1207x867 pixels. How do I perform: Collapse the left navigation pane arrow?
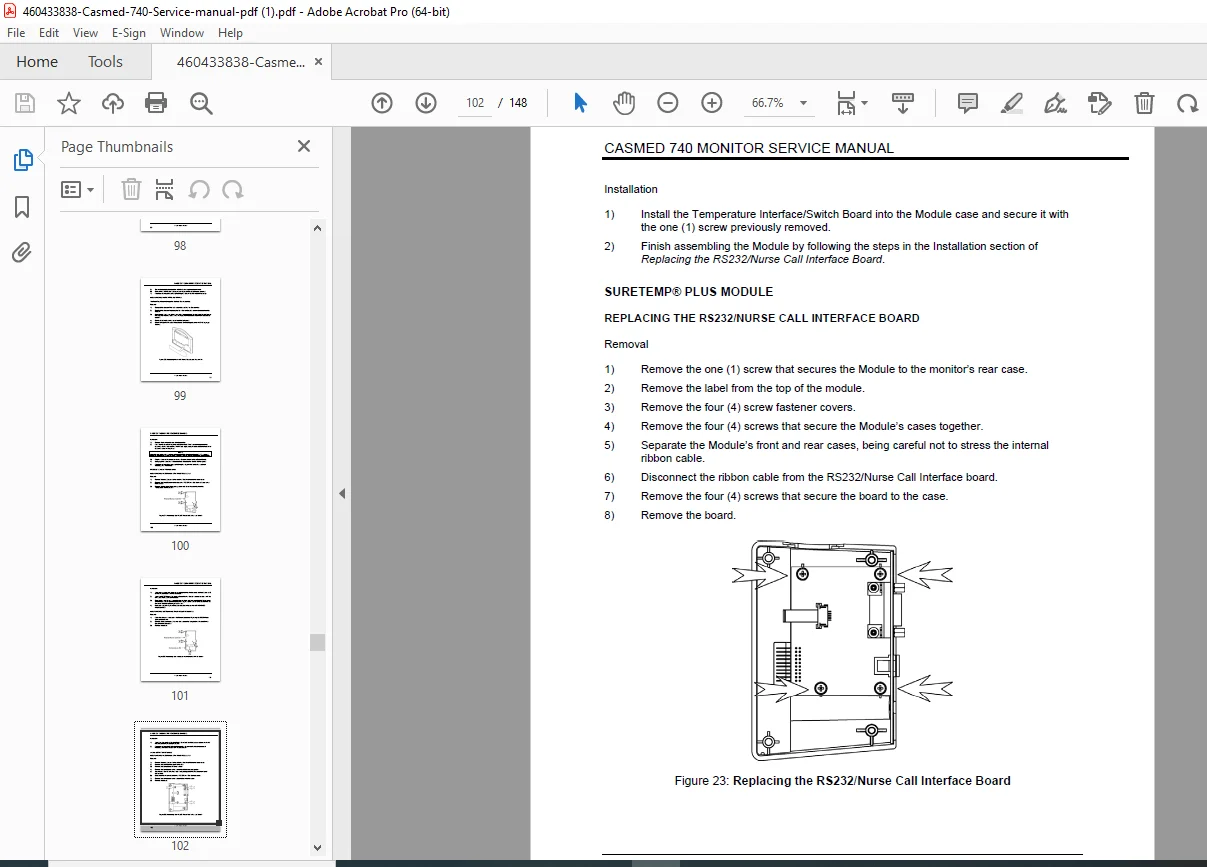pos(343,493)
